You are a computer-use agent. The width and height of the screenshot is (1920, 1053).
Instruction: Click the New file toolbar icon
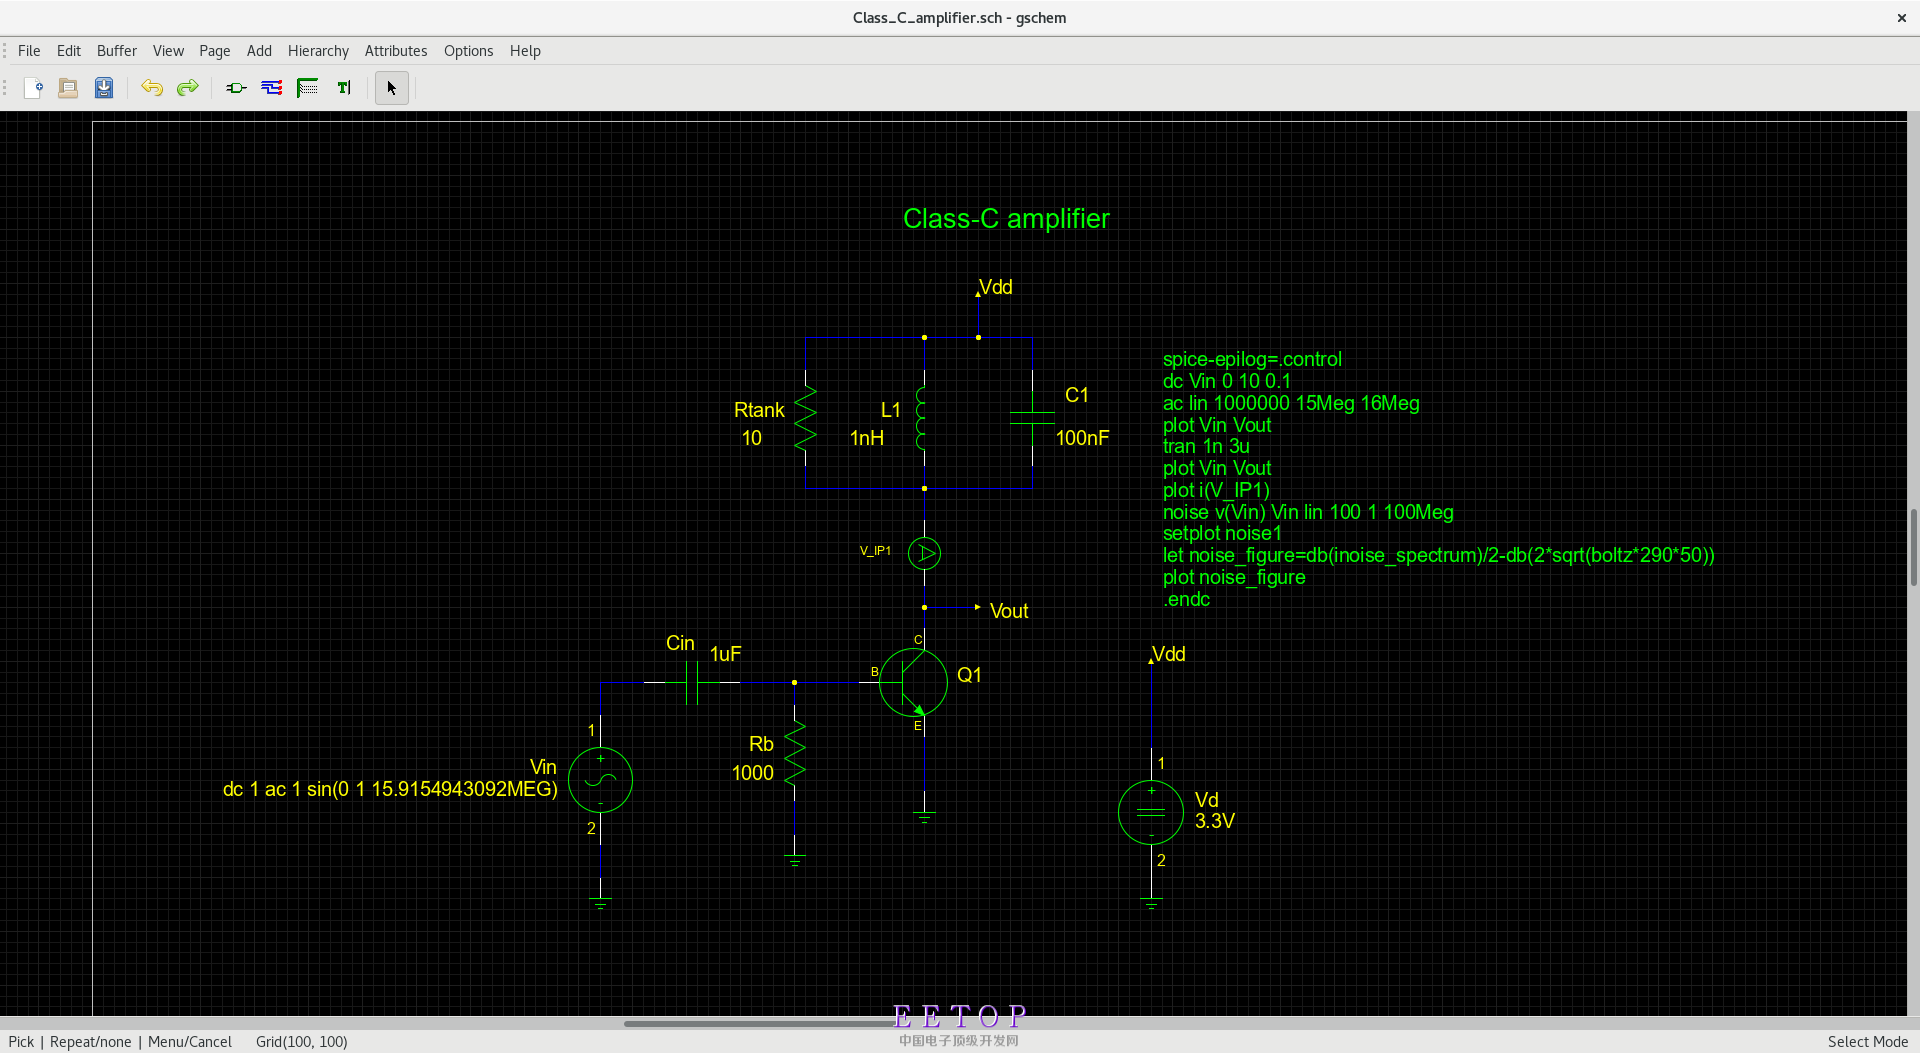click(x=33, y=88)
